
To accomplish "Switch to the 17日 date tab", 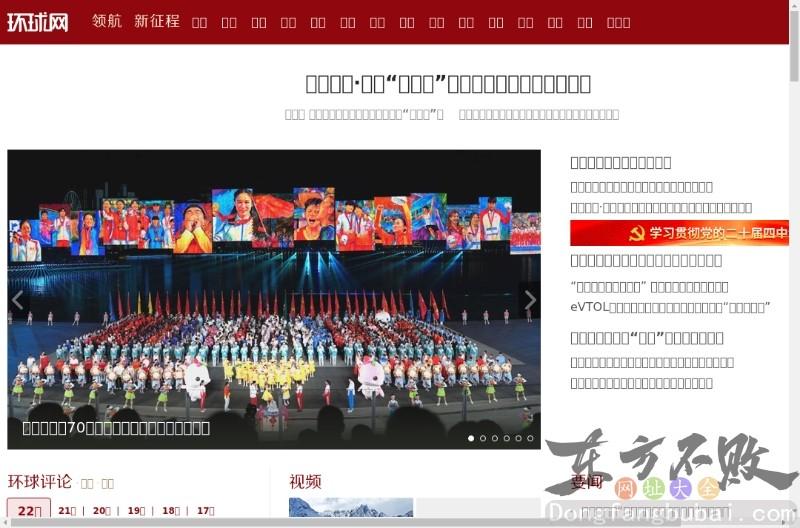I will [x=205, y=511].
